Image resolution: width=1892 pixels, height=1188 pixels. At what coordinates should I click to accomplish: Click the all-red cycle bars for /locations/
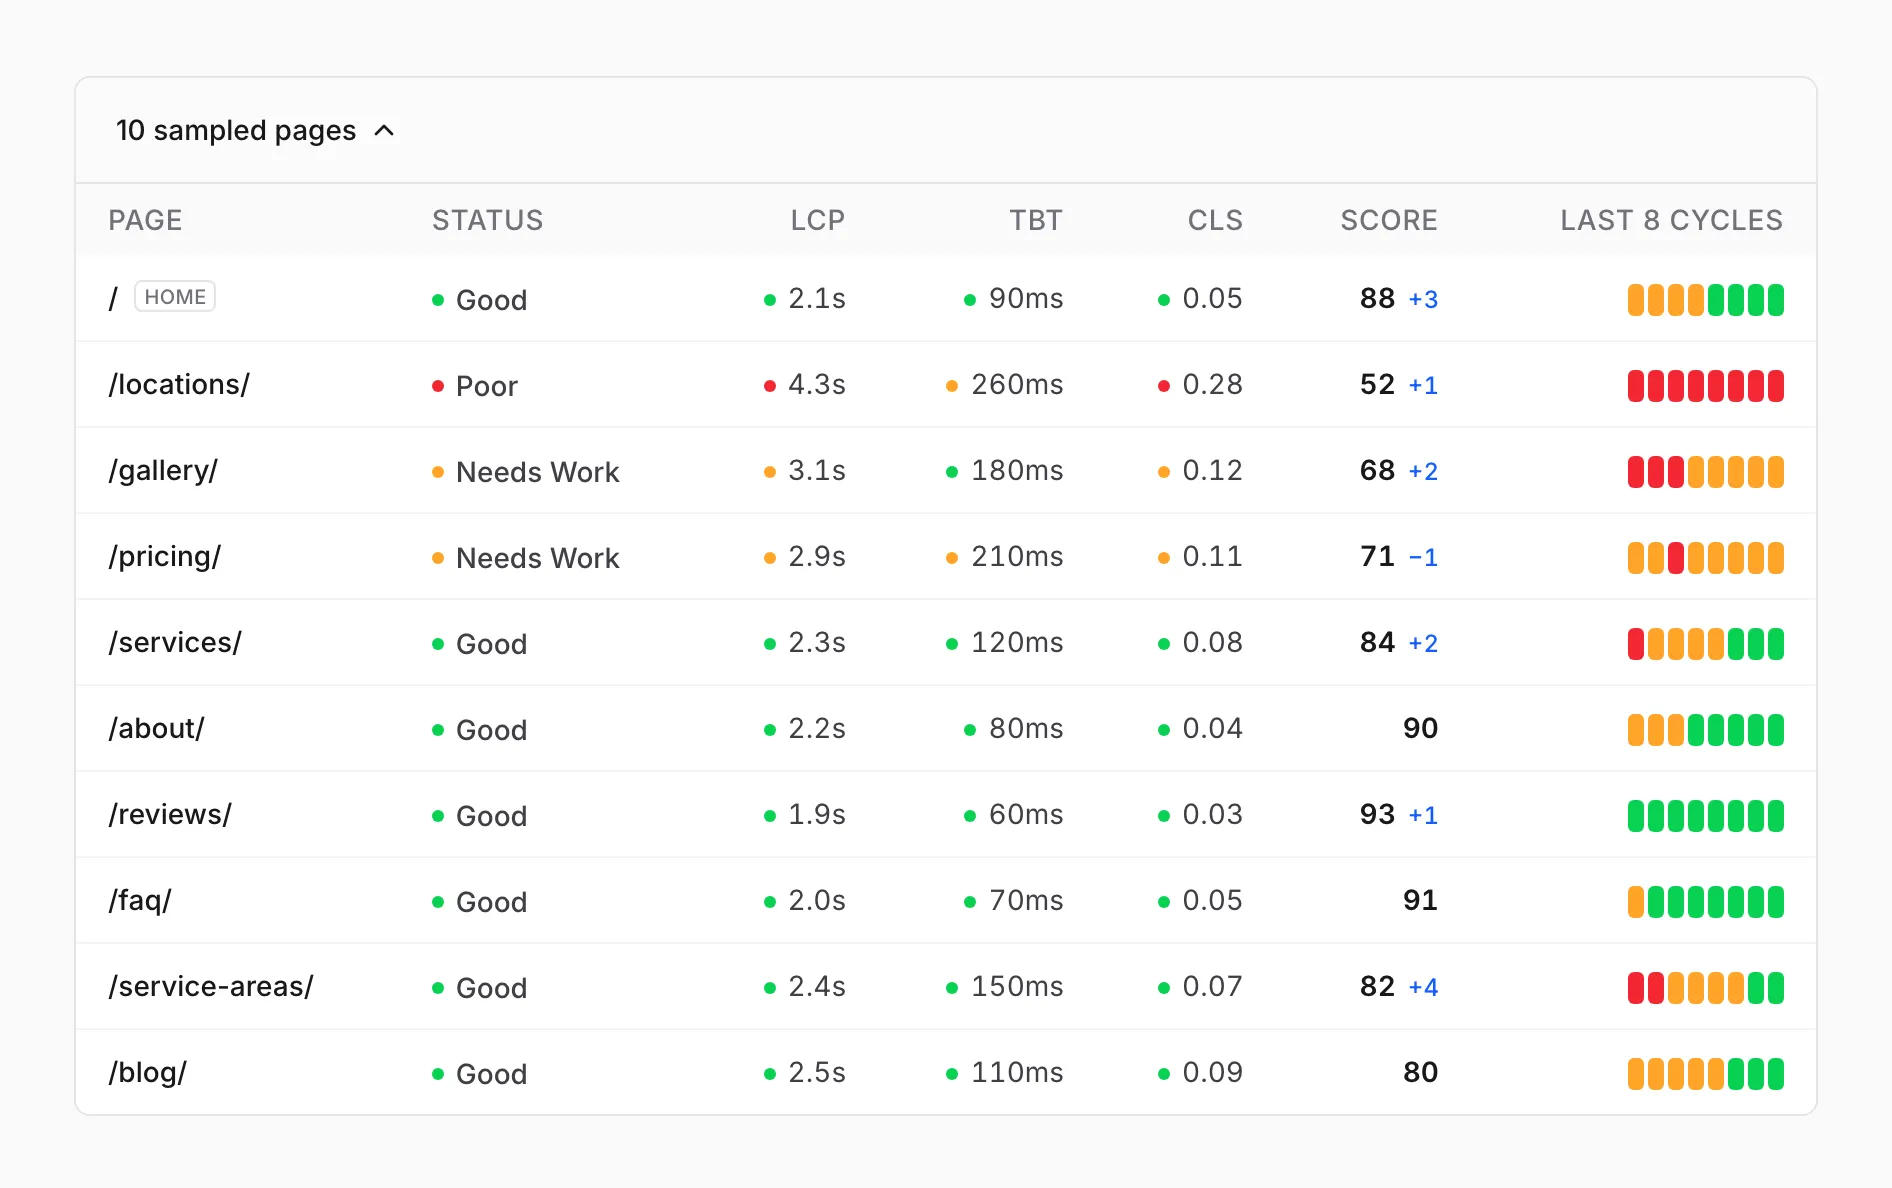(x=1706, y=386)
